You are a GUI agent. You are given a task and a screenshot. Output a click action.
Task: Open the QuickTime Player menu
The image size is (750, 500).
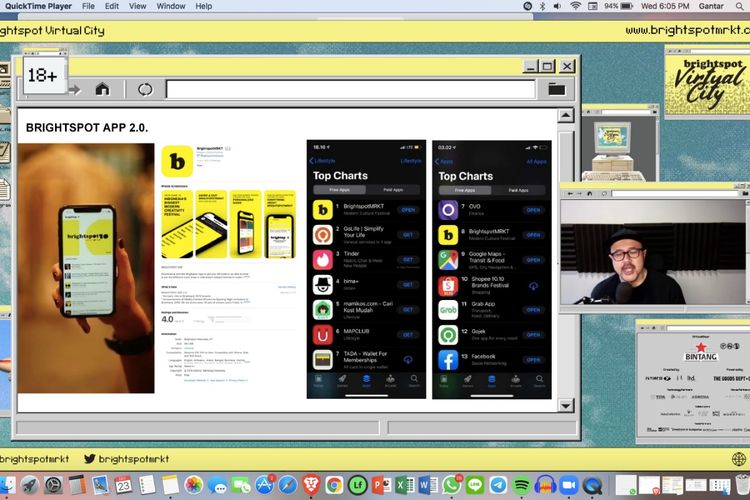[38, 6]
